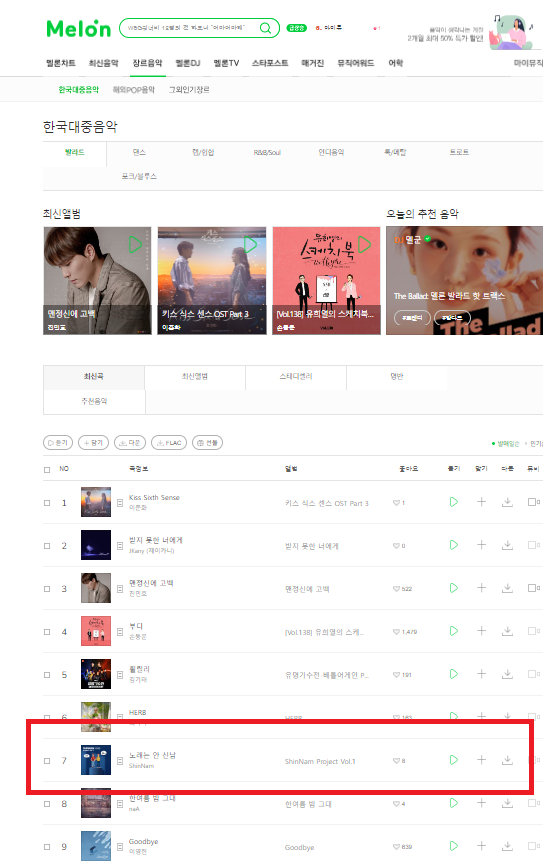The height and width of the screenshot is (865, 543).
Task: Like song number 9 Goodbye heart icon
Action: pyautogui.click(x=396, y=847)
